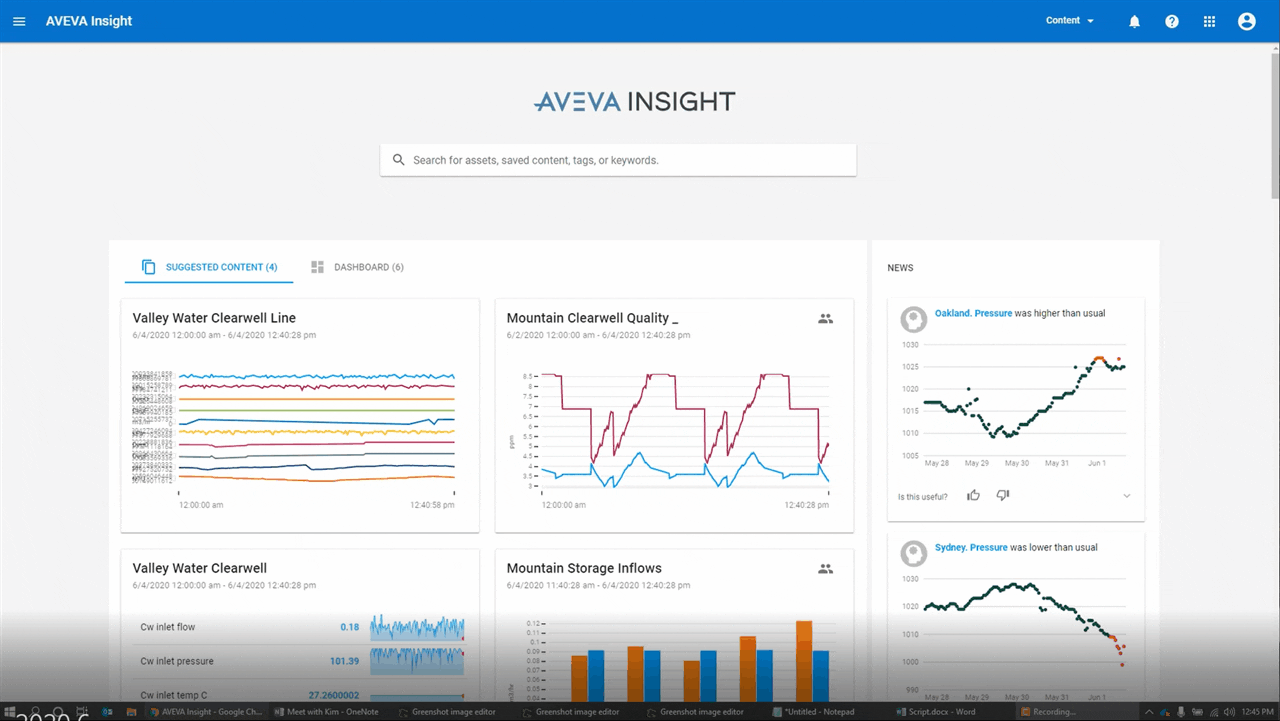
Task: Click the 101.39 inlet pressure value
Action: pos(344,661)
